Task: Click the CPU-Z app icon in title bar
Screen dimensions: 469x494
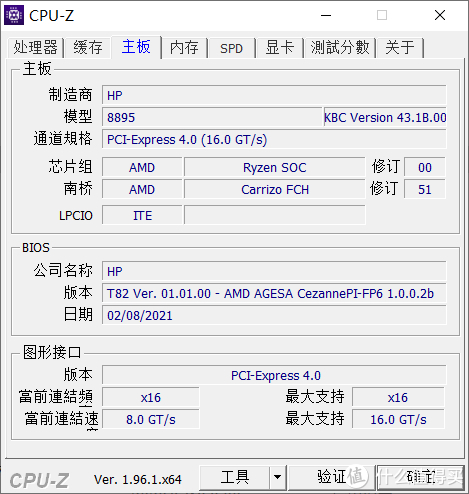Action: coord(14,15)
